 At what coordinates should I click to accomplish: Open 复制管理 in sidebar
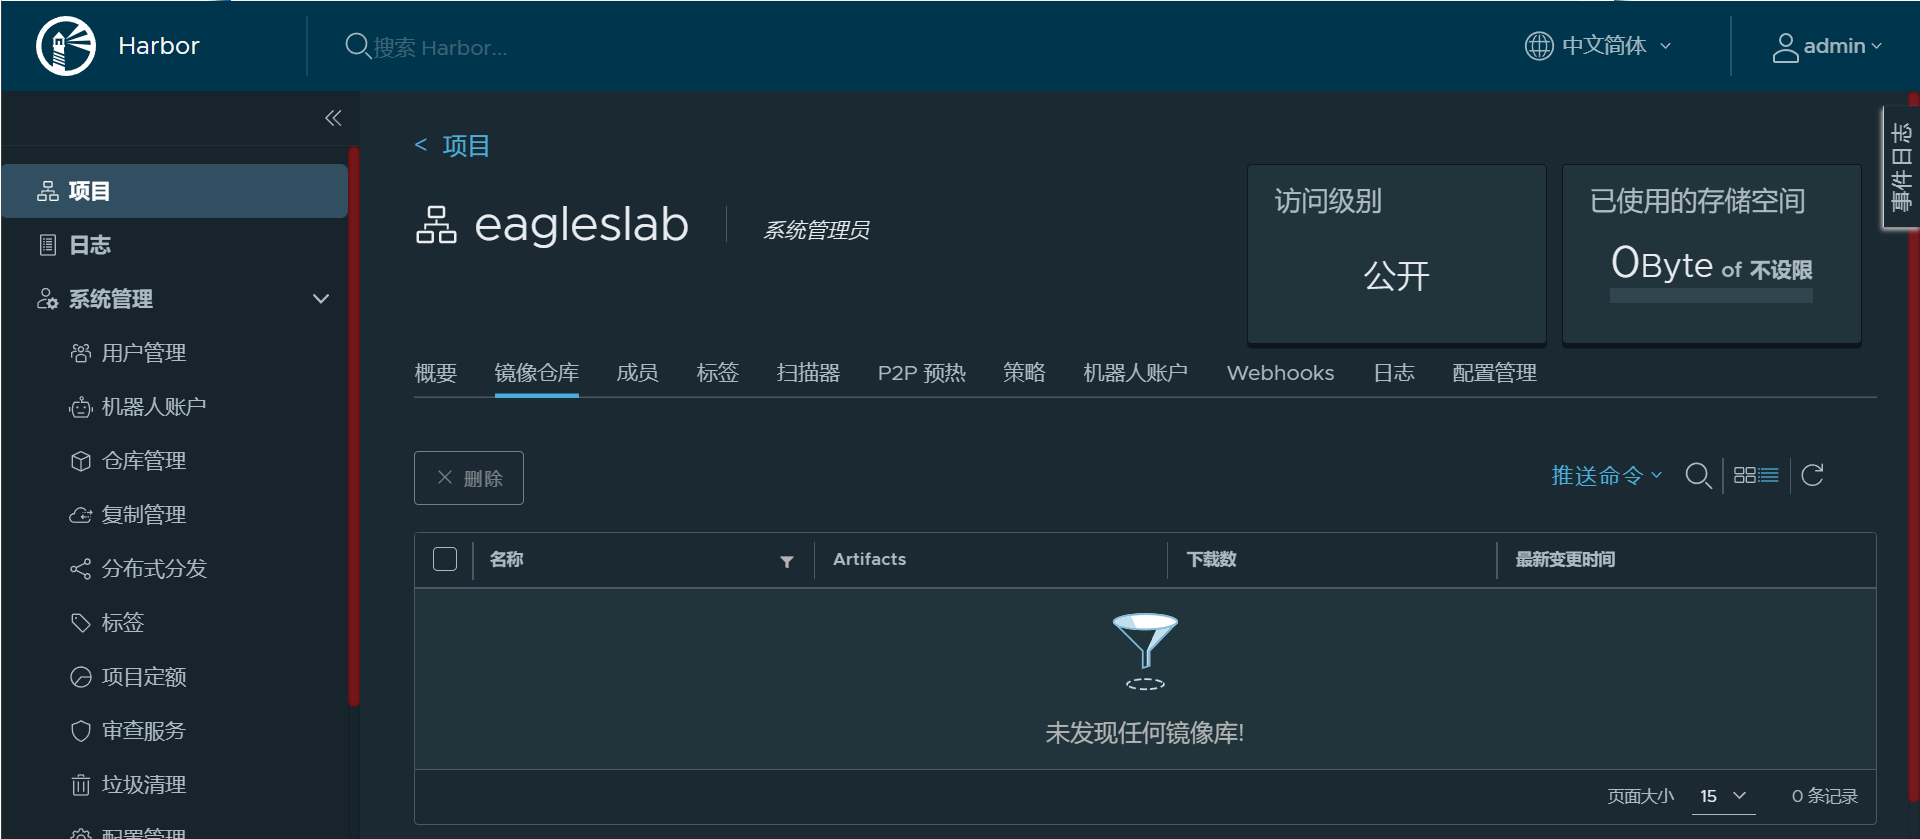pos(144,515)
